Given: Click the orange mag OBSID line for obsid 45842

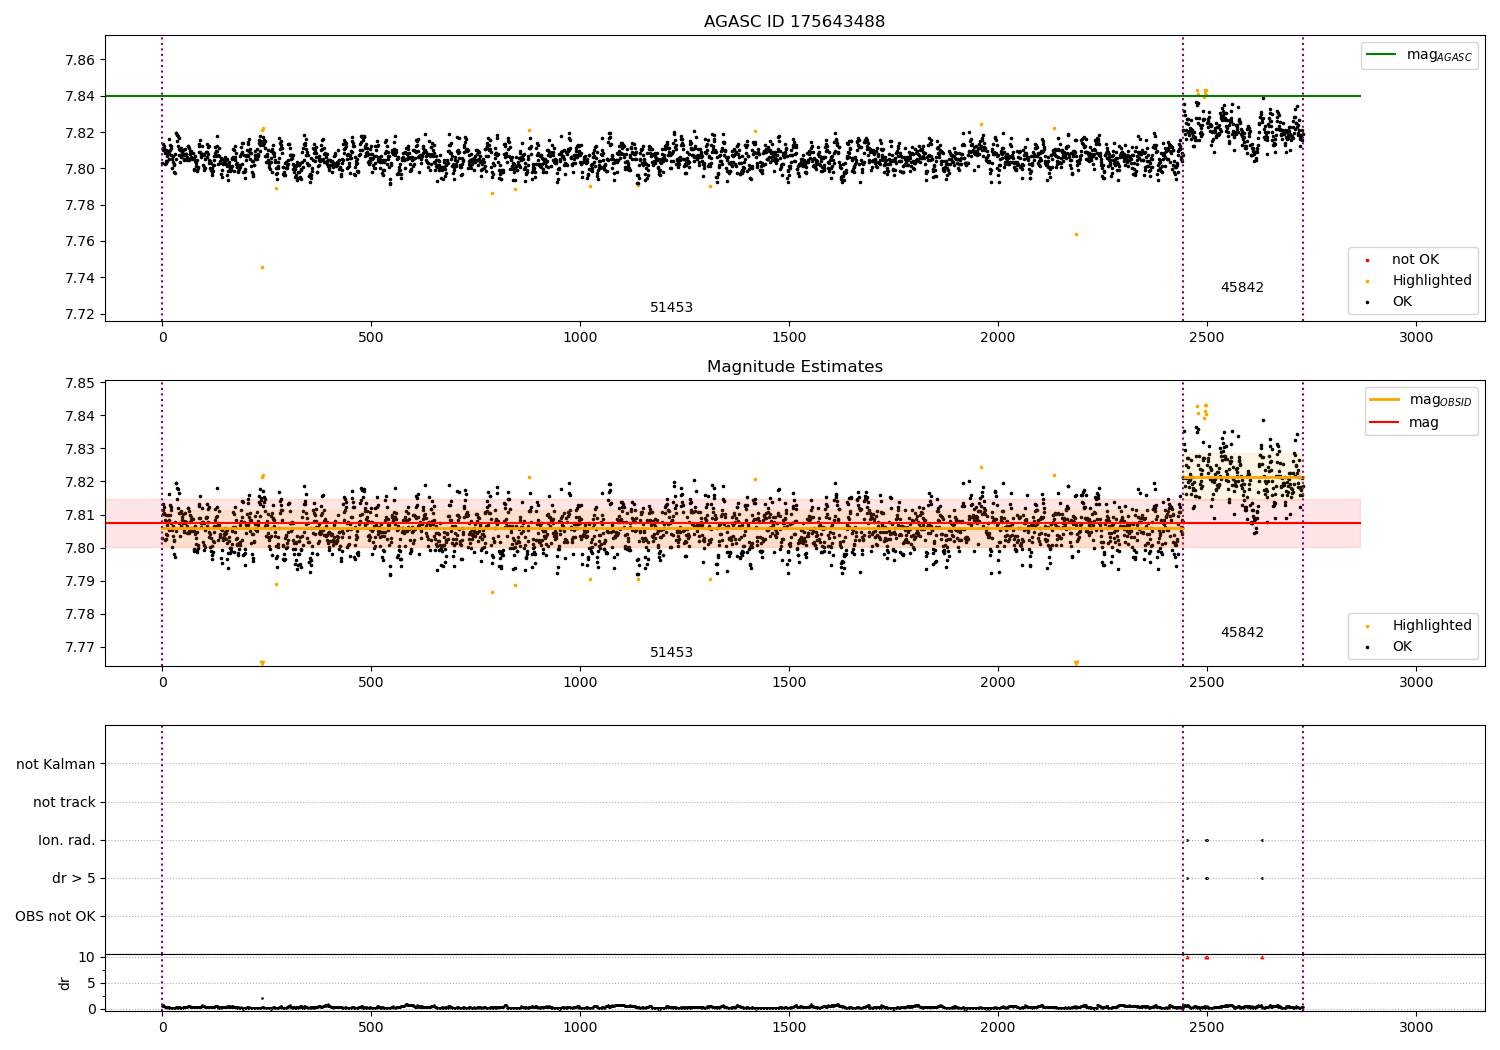Looking at the screenshot, I should click(1243, 478).
